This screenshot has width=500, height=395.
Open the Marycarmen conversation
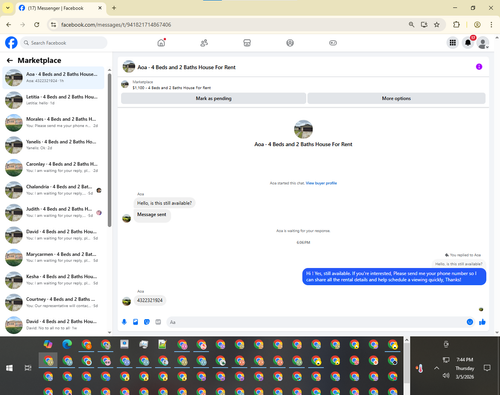53,257
